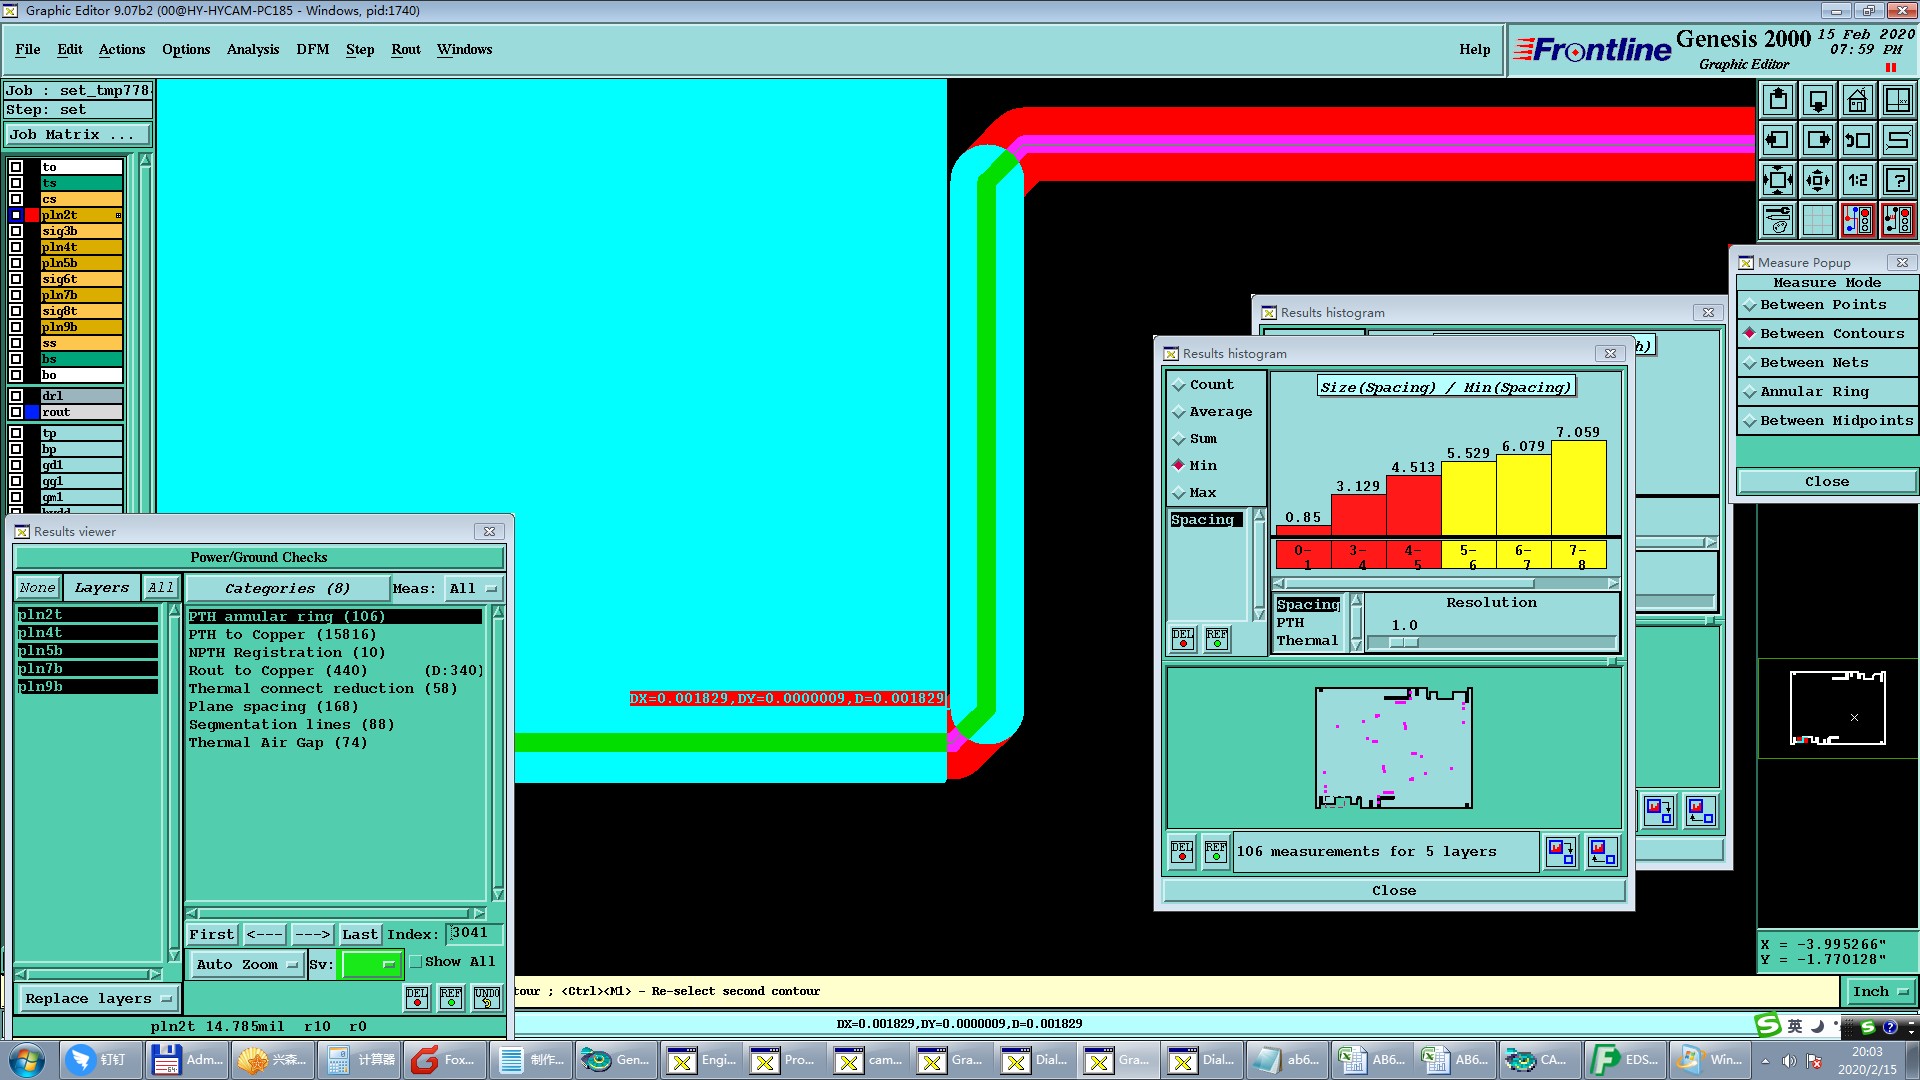1920x1080 pixels.
Task: Open the Meas All dropdown
Action: pyautogui.click(x=472, y=589)
